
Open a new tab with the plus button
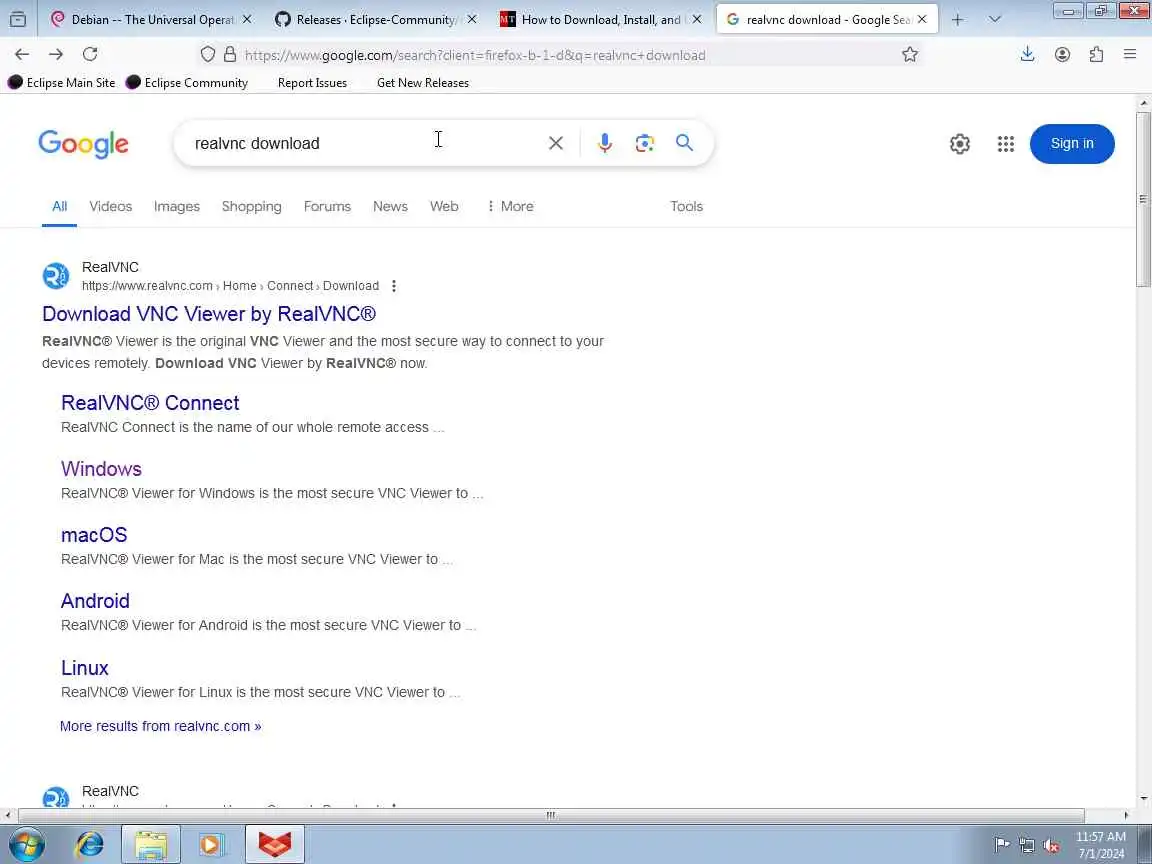point(957,20)
